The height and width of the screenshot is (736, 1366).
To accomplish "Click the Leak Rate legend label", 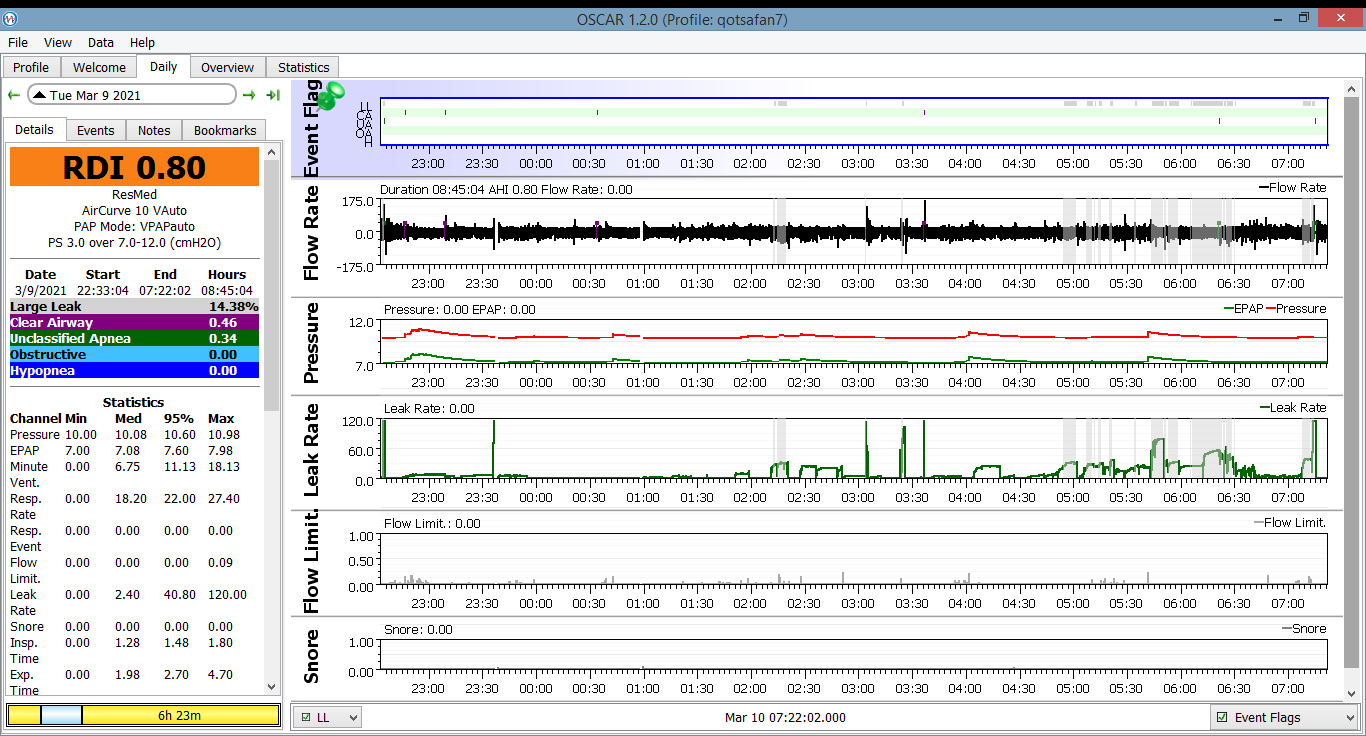I will click(1293, 408).
